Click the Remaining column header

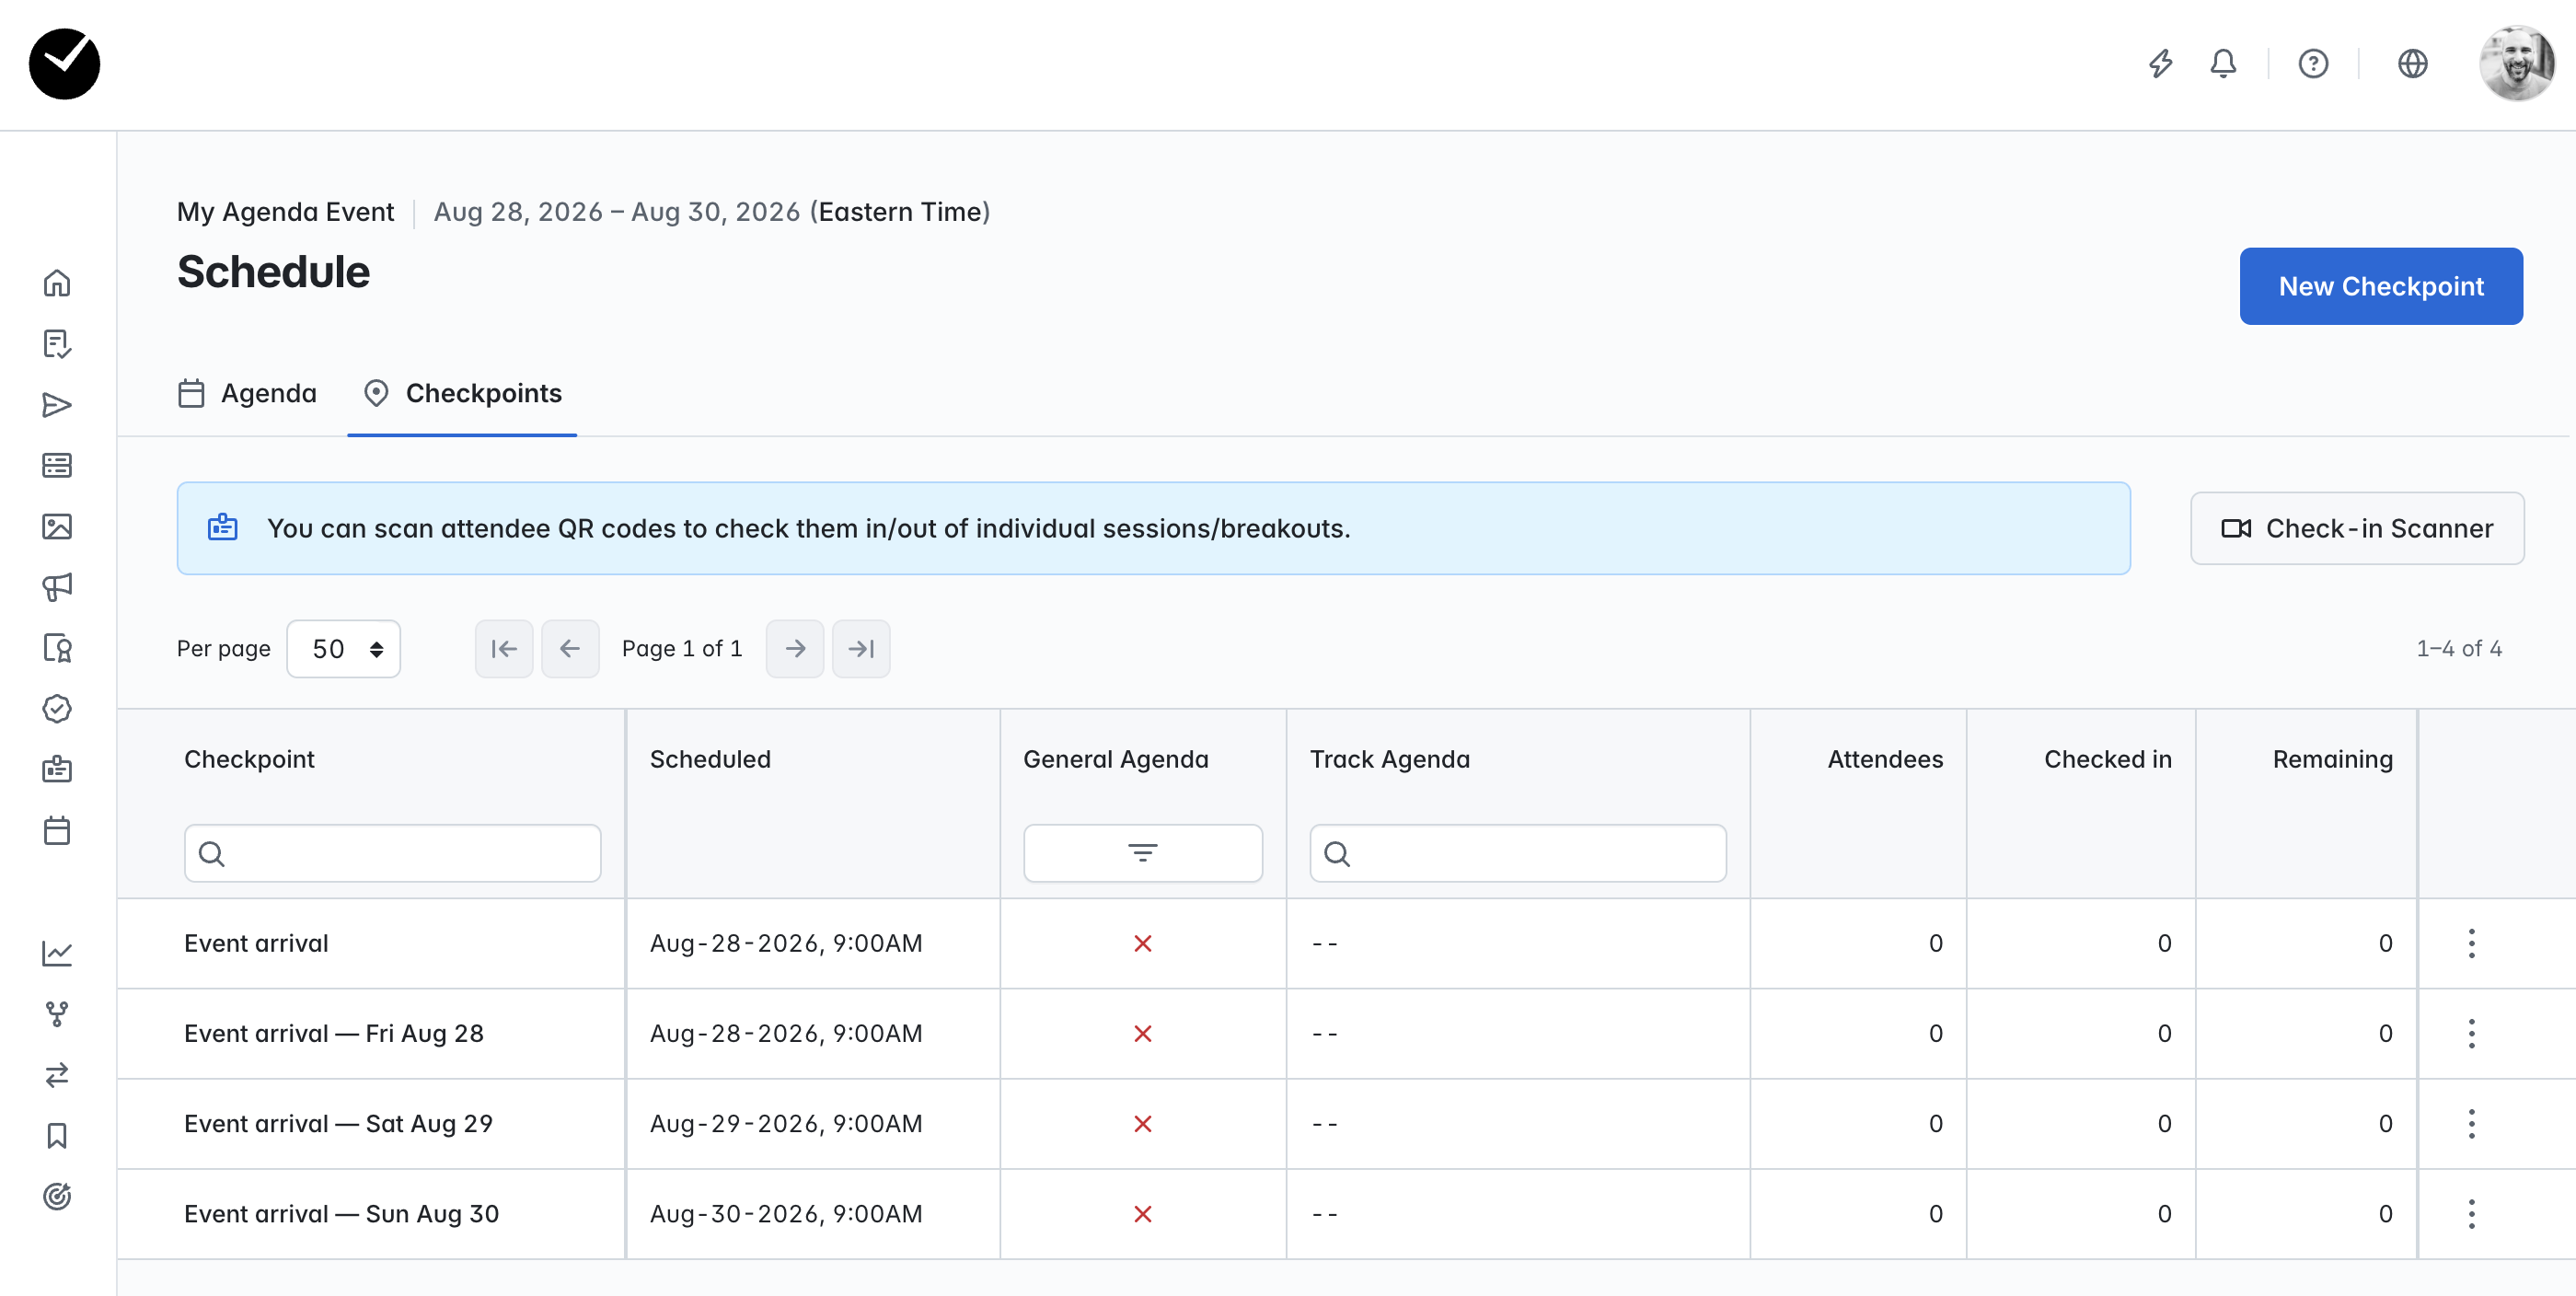(x=2332, y=759)
